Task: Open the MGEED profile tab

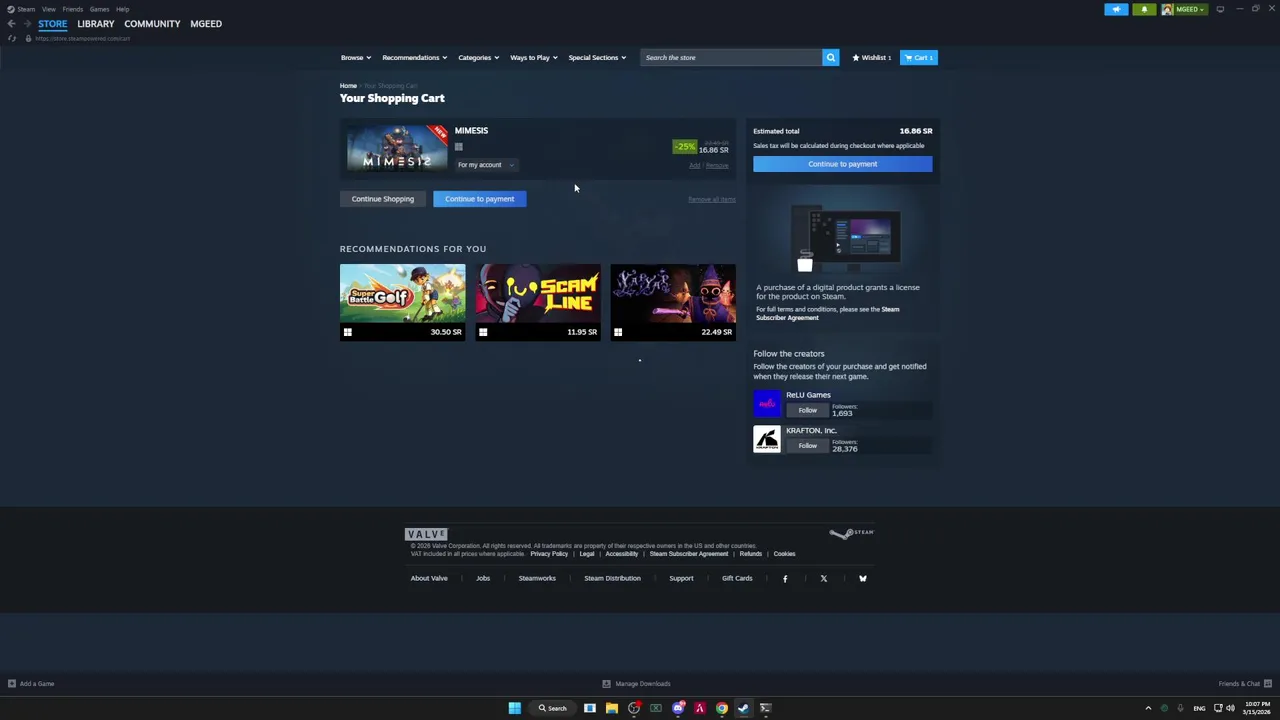Action: pyautogui.click(x=206, y=24)
